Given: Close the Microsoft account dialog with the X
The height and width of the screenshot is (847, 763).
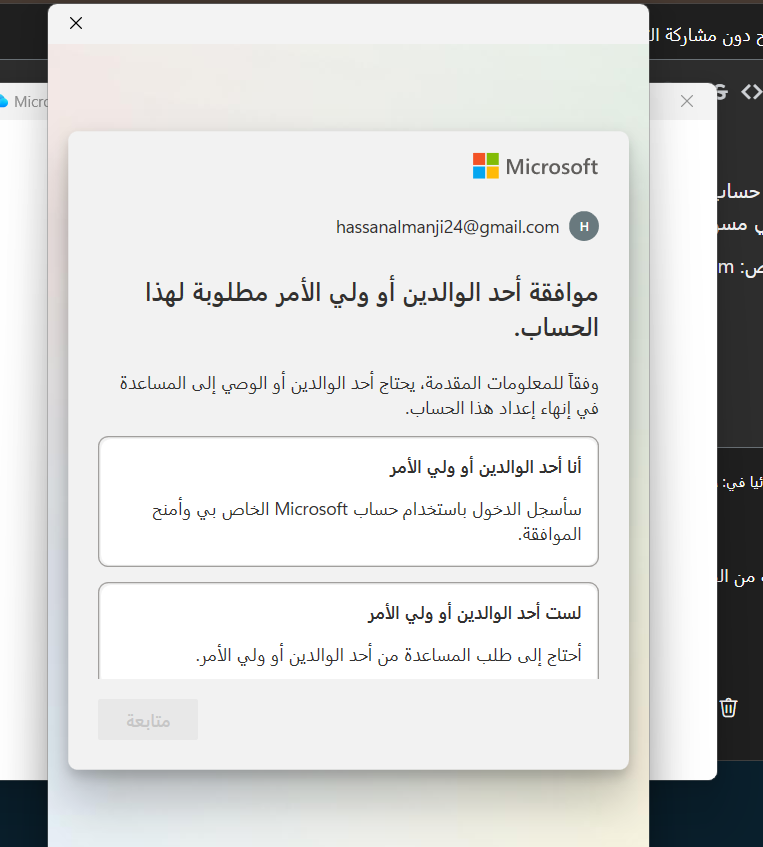Looking at the screenshot, I should tap(76, 23).
